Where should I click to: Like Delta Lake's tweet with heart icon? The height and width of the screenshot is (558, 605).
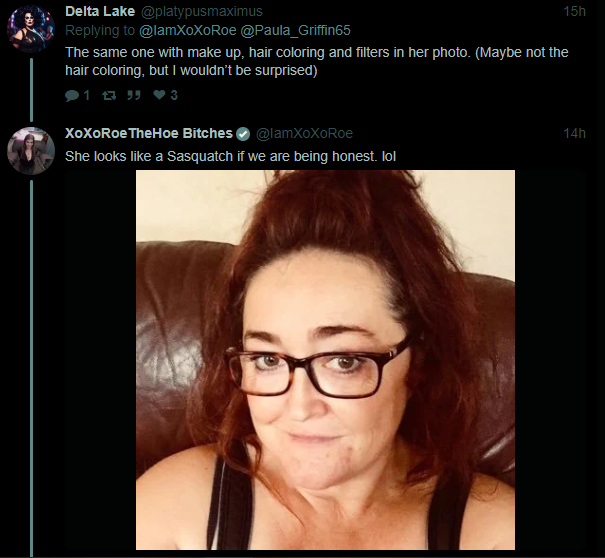pos(159,95)
